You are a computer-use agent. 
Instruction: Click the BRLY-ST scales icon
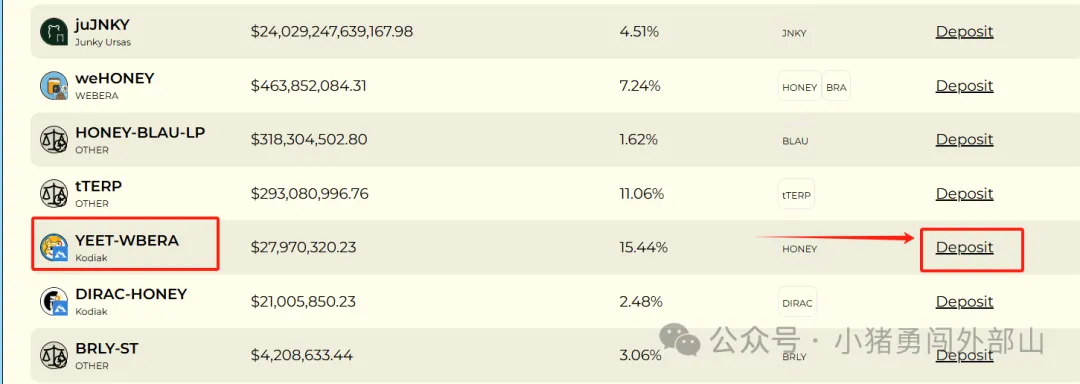coord(54,356)
